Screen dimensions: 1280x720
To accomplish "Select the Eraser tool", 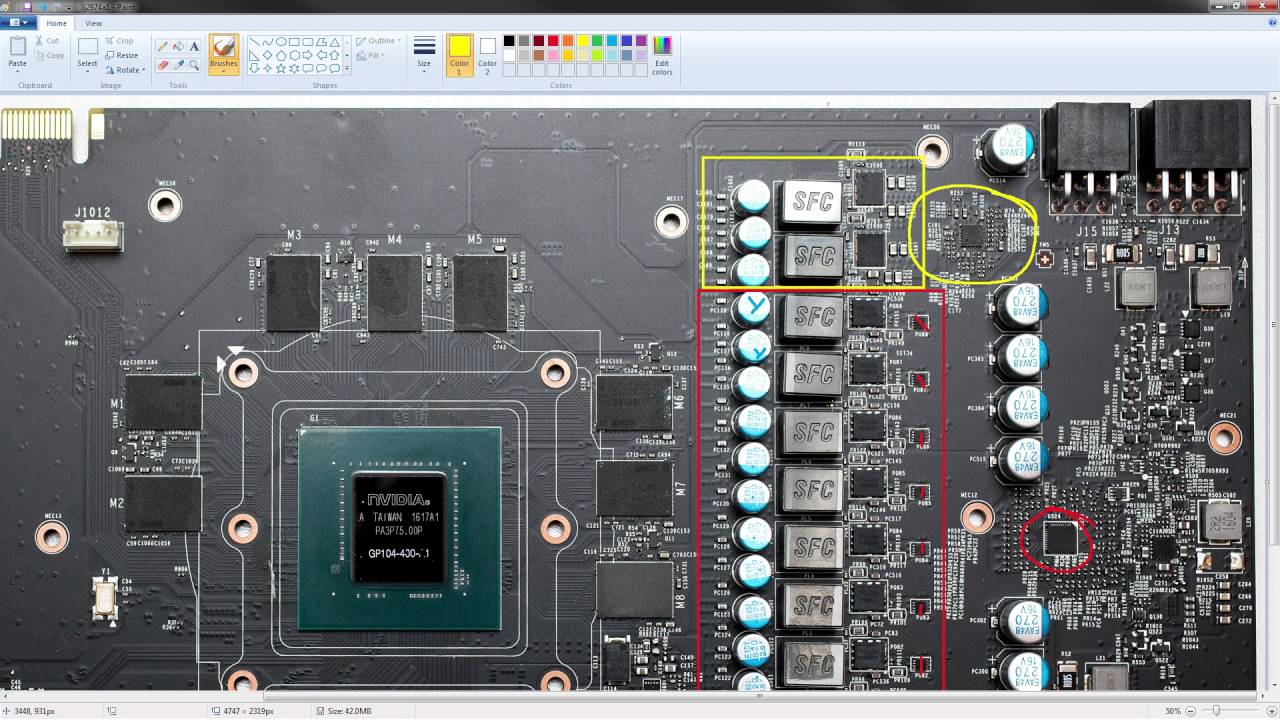I will point(162,64).
